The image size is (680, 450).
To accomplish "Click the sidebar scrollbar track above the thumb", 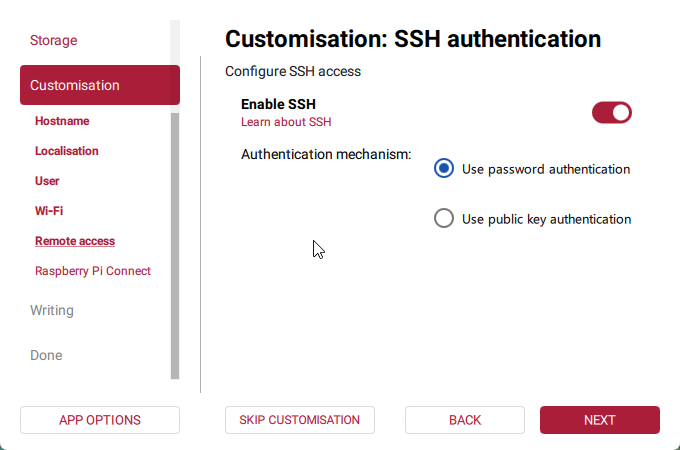I will [175, 42].
